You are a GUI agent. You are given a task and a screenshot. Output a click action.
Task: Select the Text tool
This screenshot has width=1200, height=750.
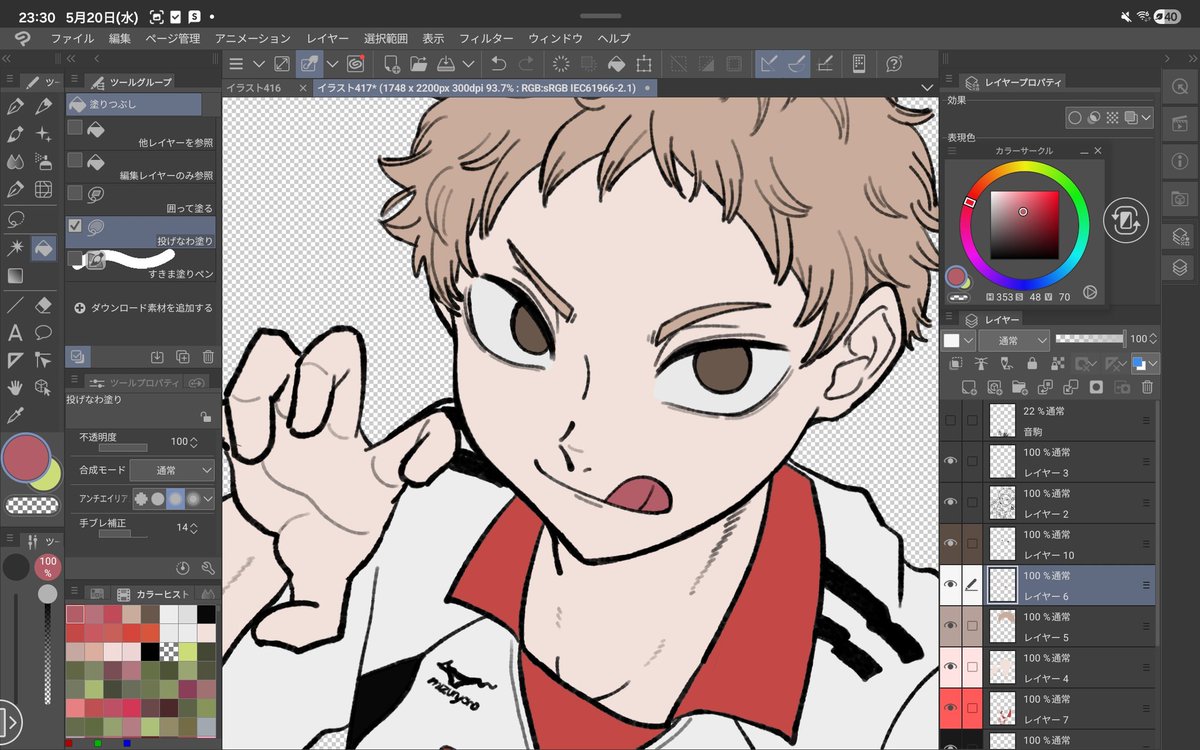click(x=15, y=332)
